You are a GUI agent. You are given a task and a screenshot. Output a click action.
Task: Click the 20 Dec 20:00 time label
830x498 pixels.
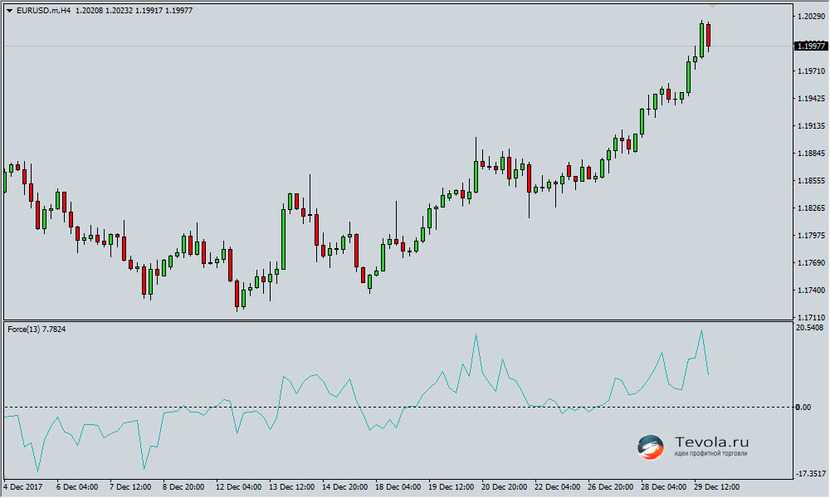(x=501, y=488)
